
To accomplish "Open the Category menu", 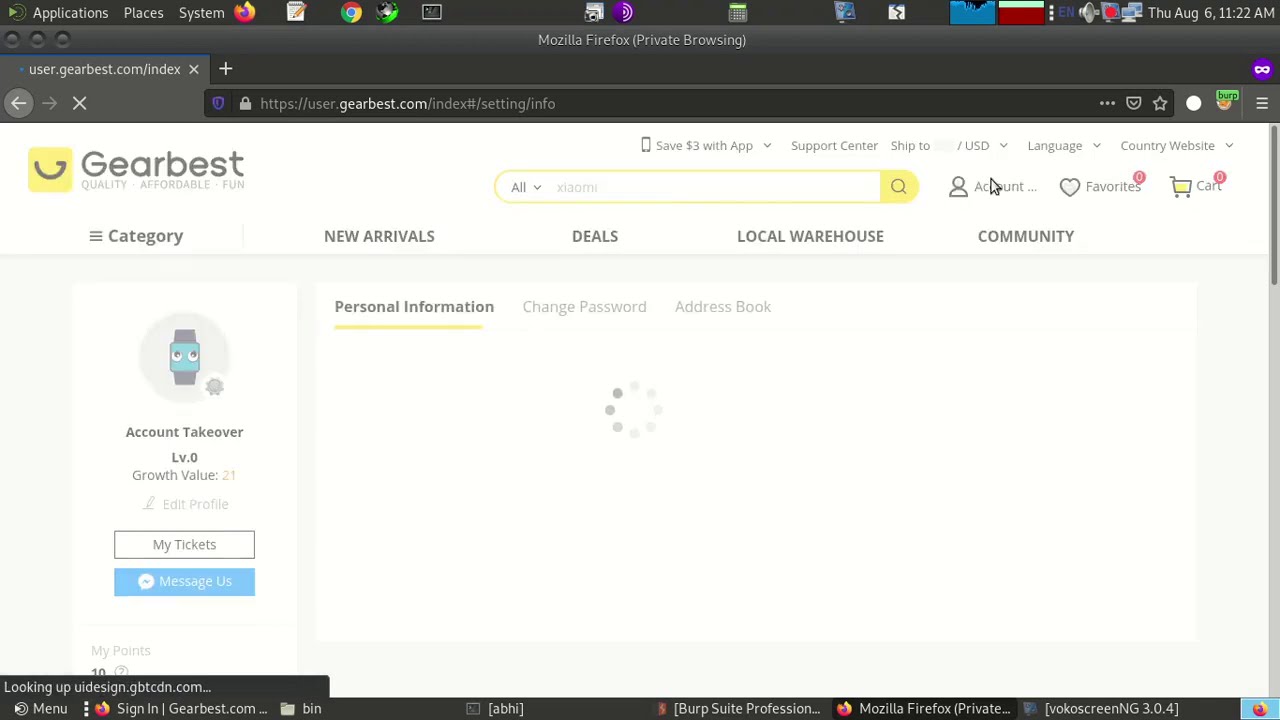I will click(136, 236).
